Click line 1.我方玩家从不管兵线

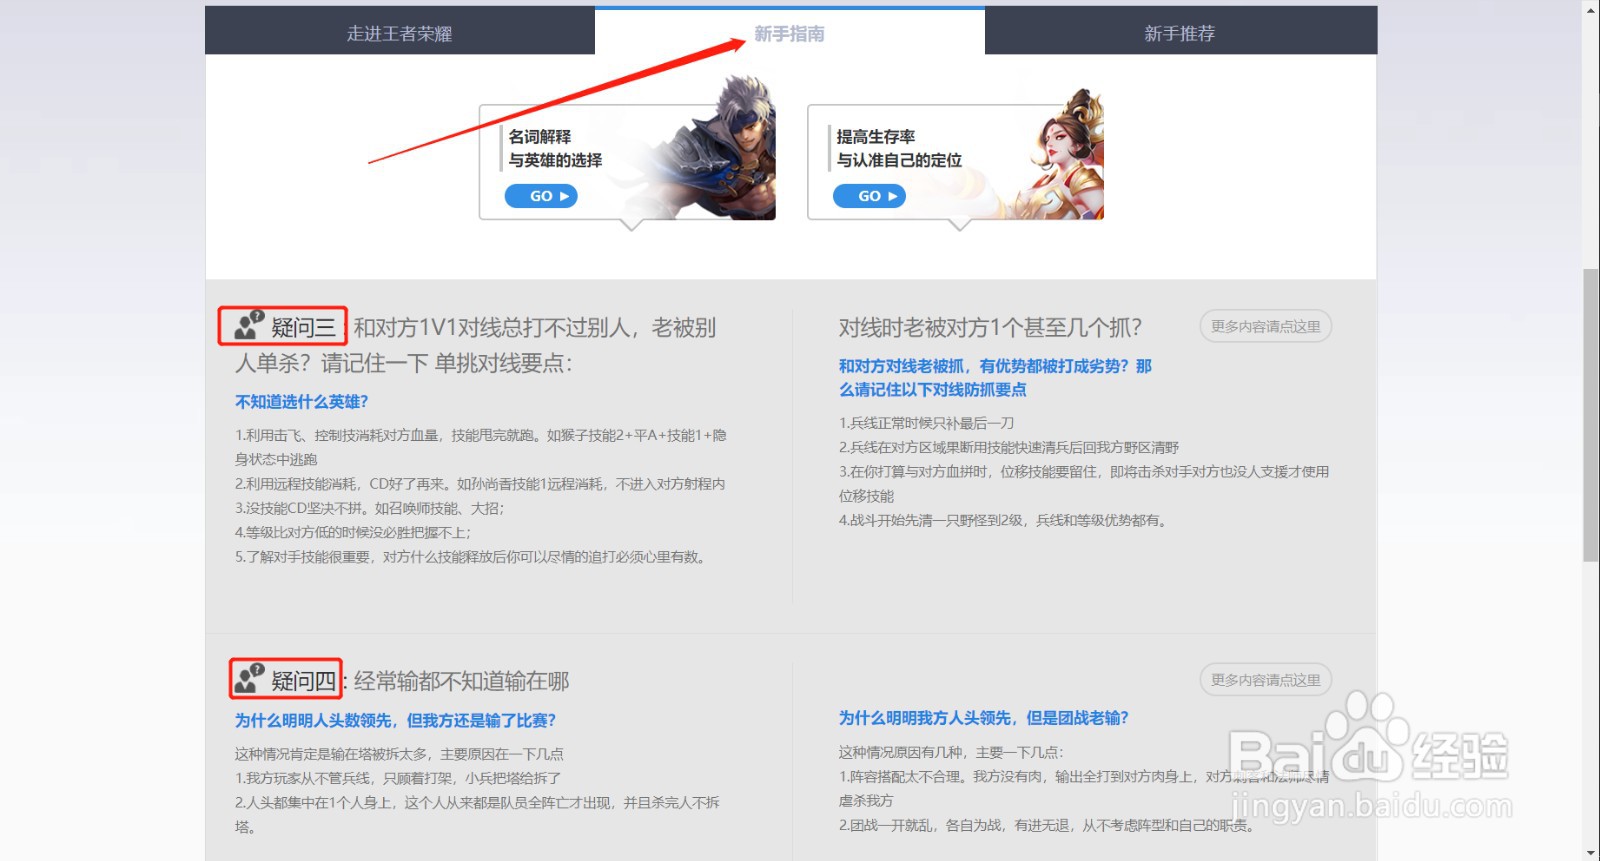[x=398, y=778]
